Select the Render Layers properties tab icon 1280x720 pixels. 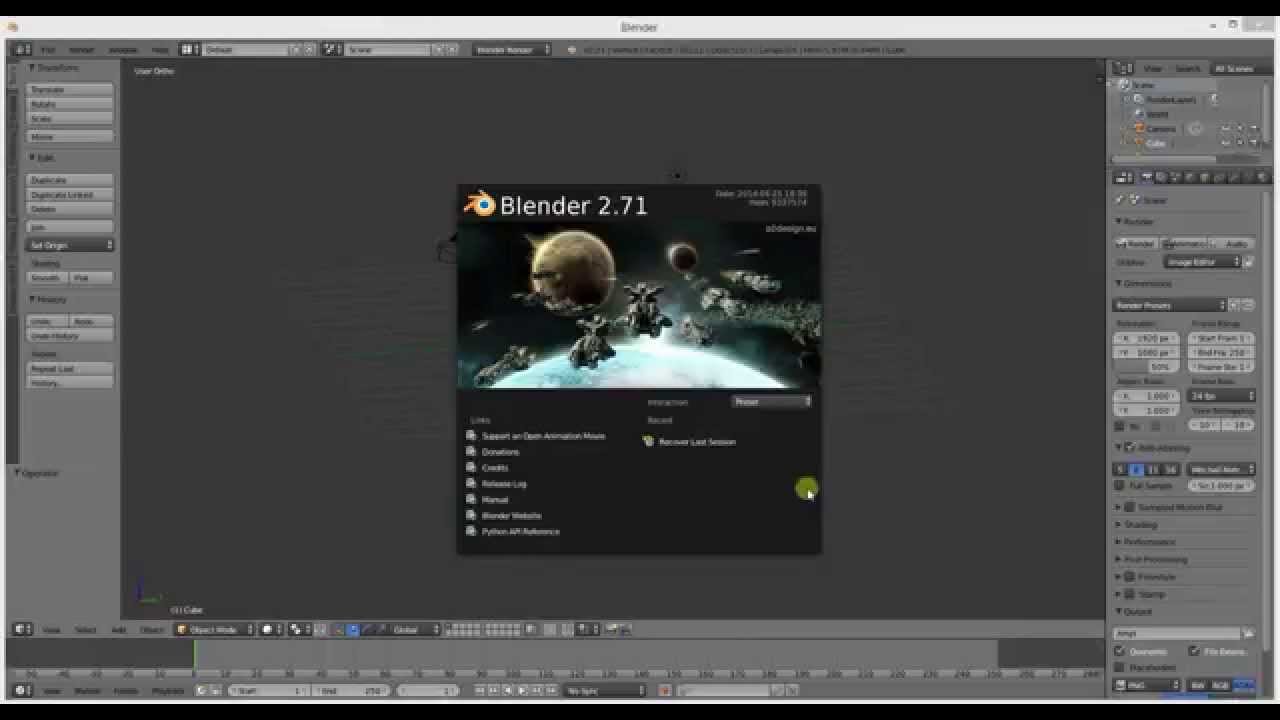click(x=1161, y=177)
